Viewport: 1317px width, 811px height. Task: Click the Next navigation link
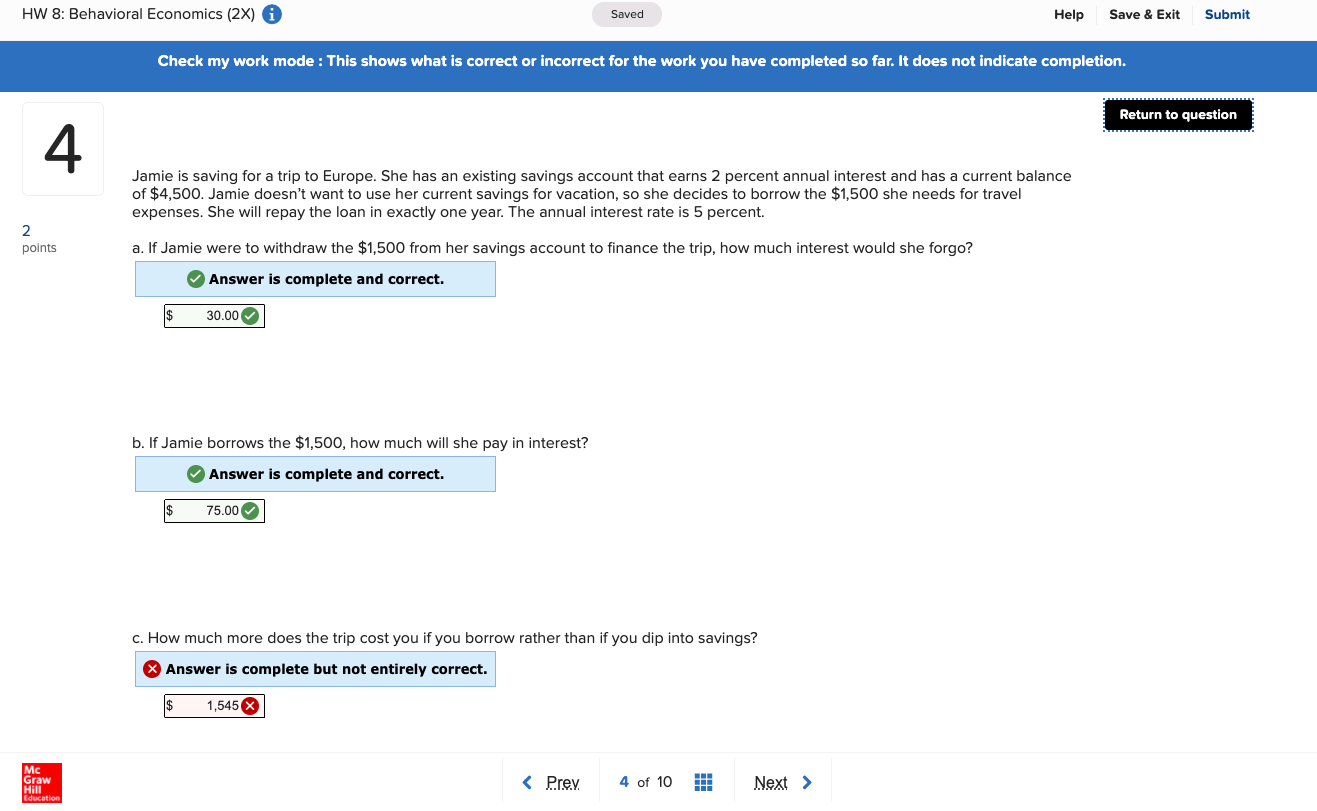(x=771, y=782)
